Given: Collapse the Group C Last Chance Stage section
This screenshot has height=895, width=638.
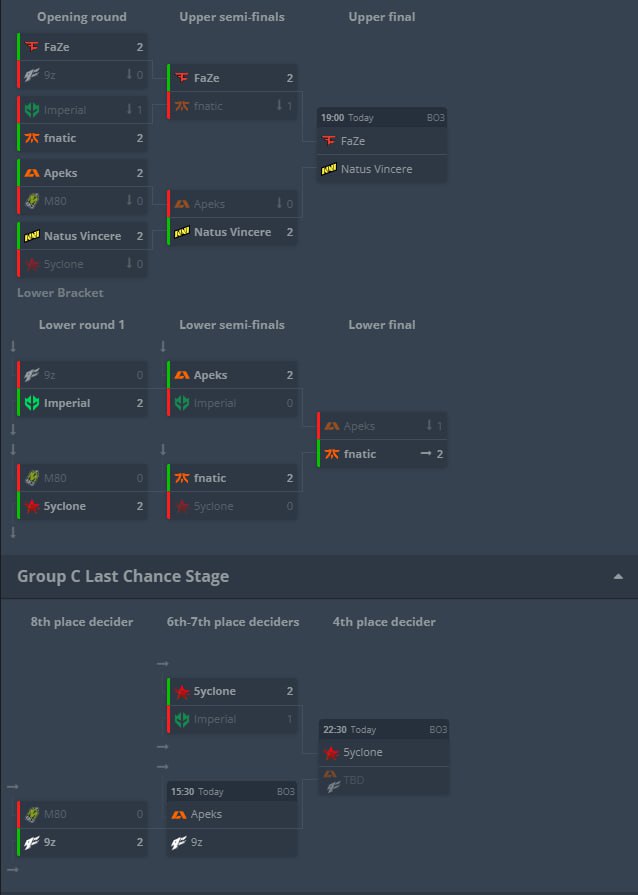Looking at the screenshot, I should pos(618,576).
